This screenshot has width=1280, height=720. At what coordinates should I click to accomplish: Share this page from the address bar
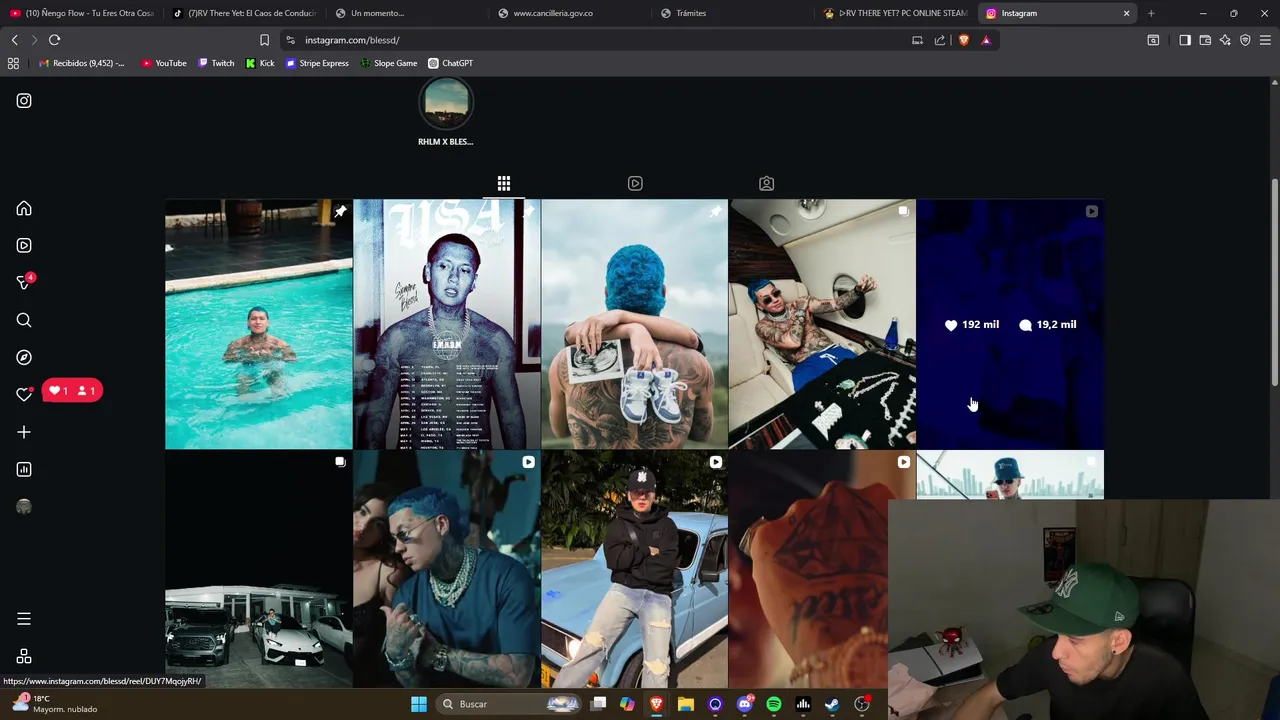point(940,40)
